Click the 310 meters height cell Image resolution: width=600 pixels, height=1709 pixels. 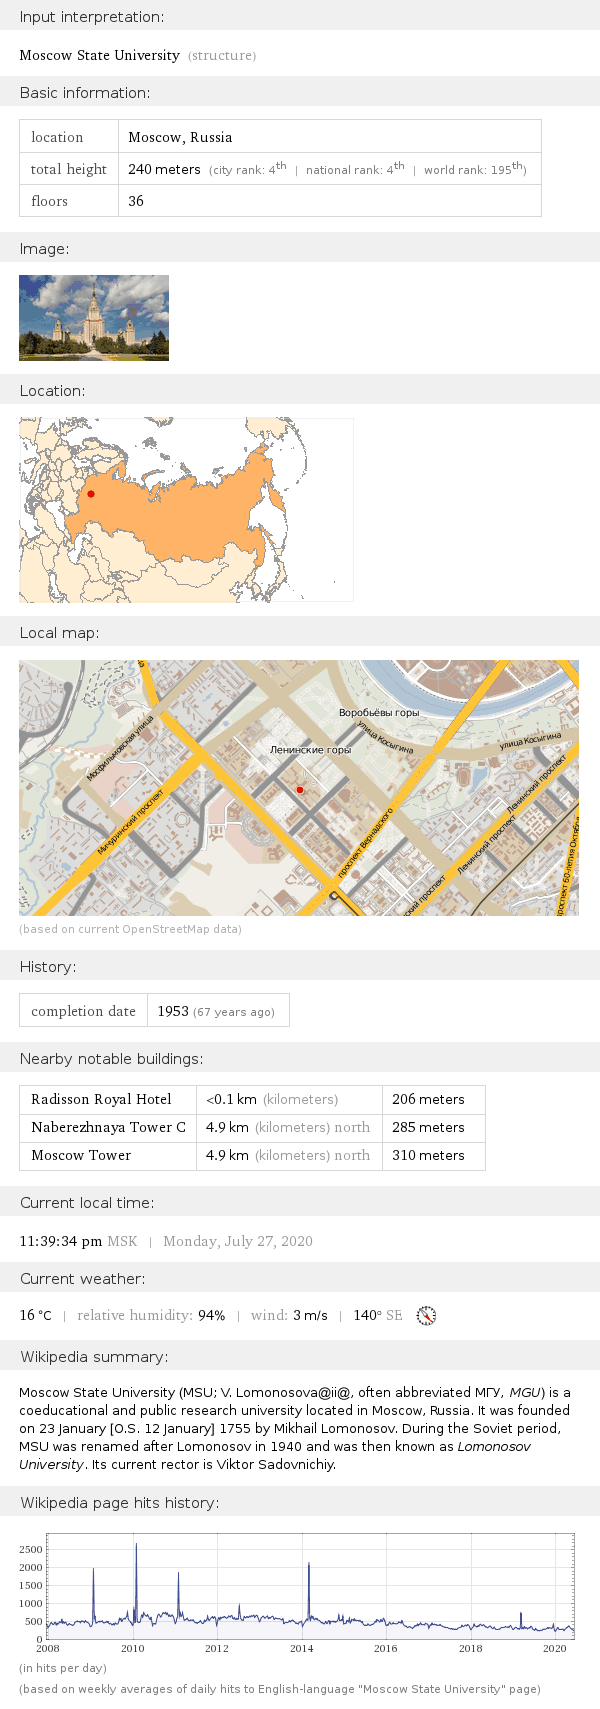pos(428,1155)
